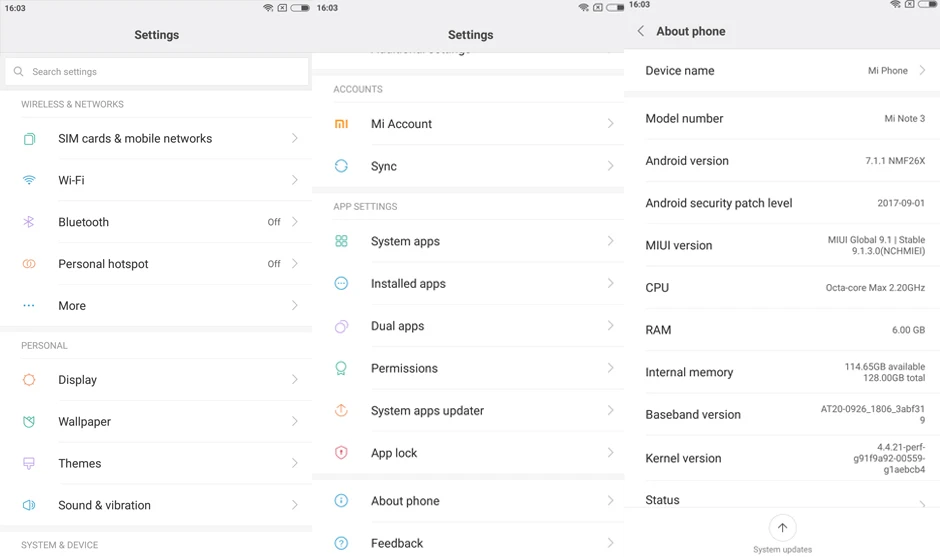Open Mi Account via its orange logo

[x=341, y=124]
